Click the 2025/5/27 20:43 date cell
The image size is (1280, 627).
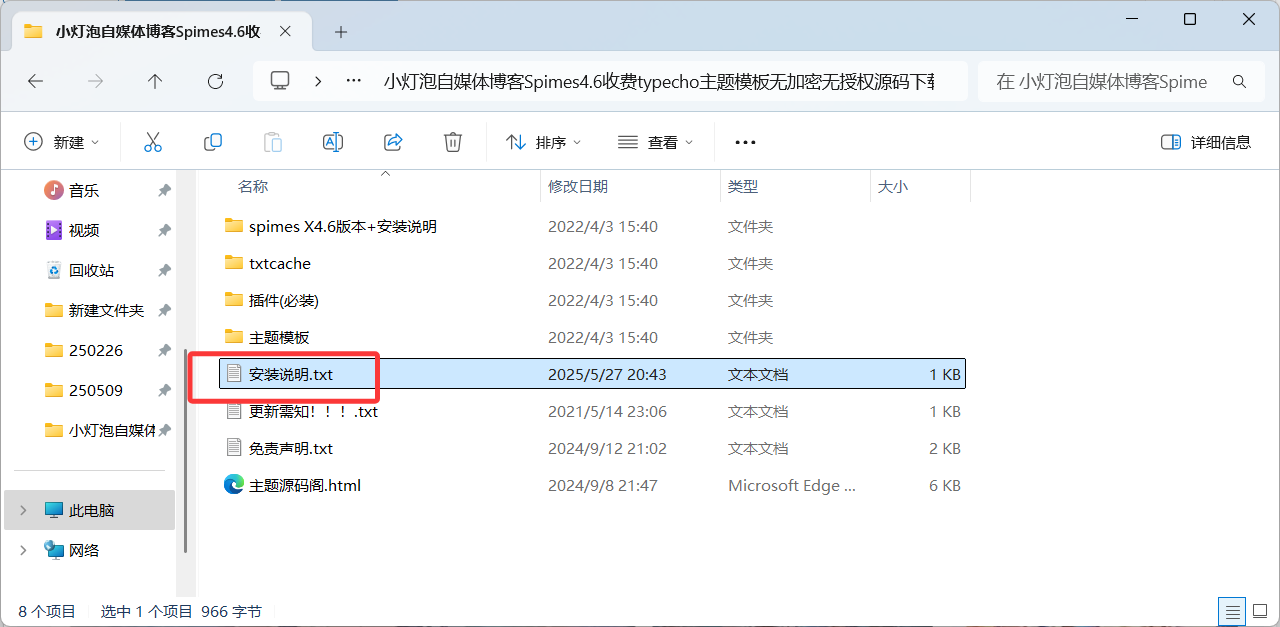(607, 374)
